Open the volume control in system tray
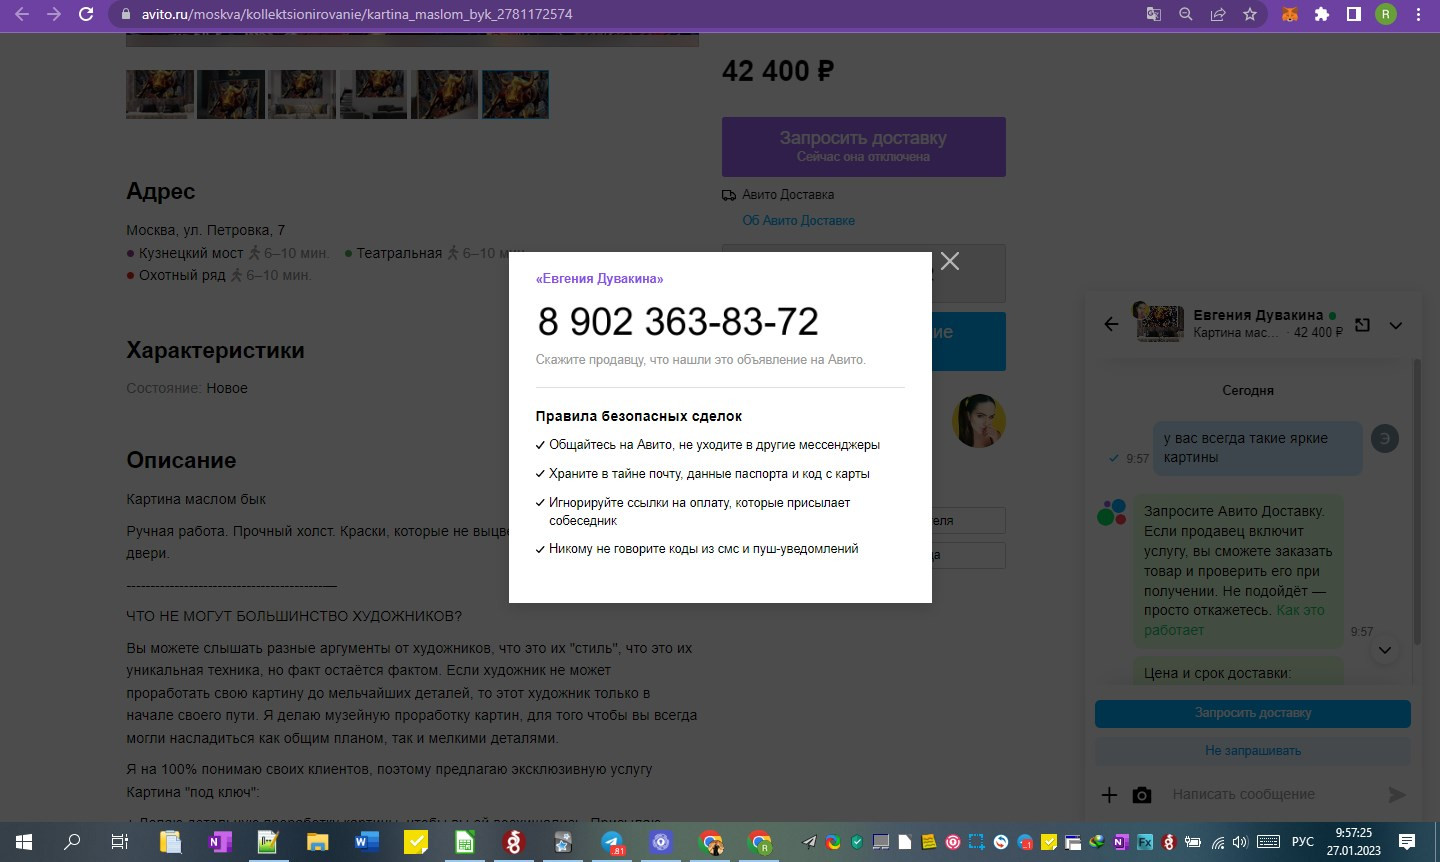 click(x=1240, y=842)
